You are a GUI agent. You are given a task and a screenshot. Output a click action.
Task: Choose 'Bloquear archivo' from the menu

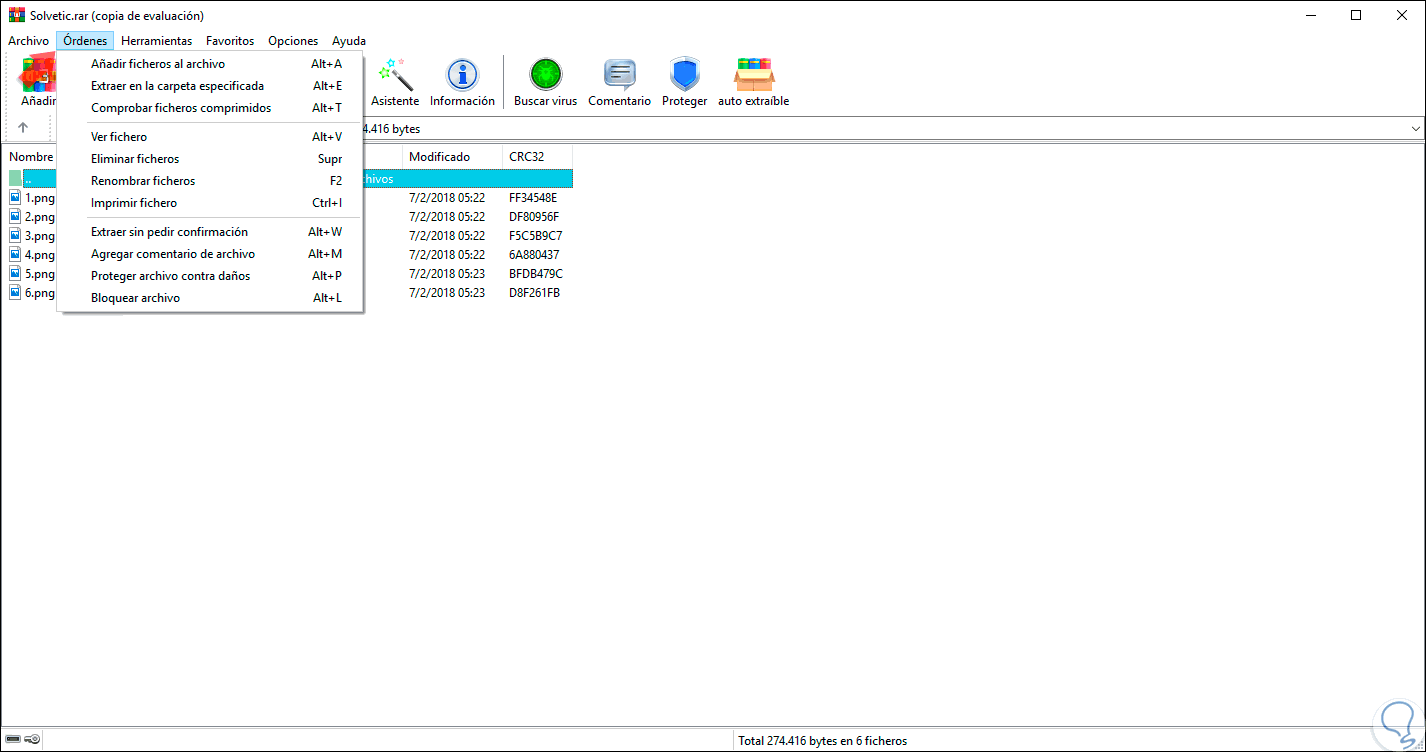tap(210, 298)
